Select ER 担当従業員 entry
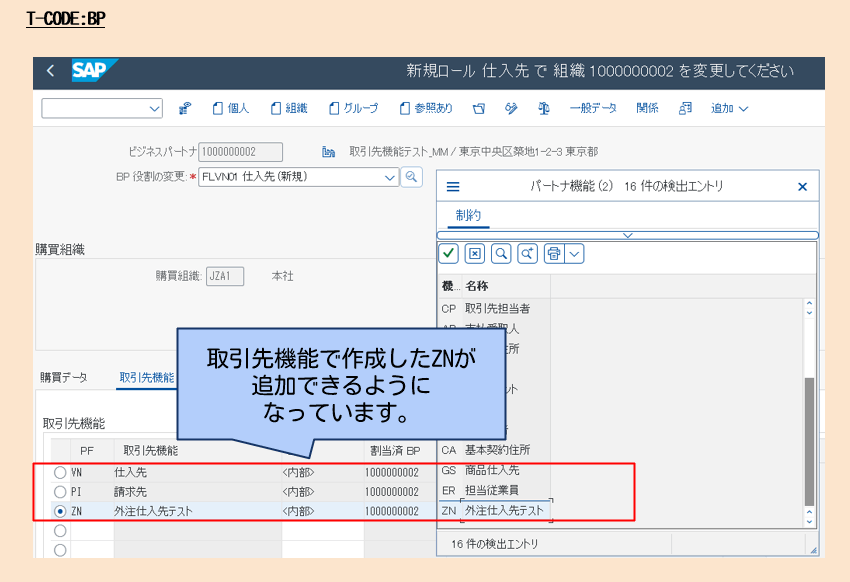The height and width of the screenshot is (582, 850). tap(494, 490)
